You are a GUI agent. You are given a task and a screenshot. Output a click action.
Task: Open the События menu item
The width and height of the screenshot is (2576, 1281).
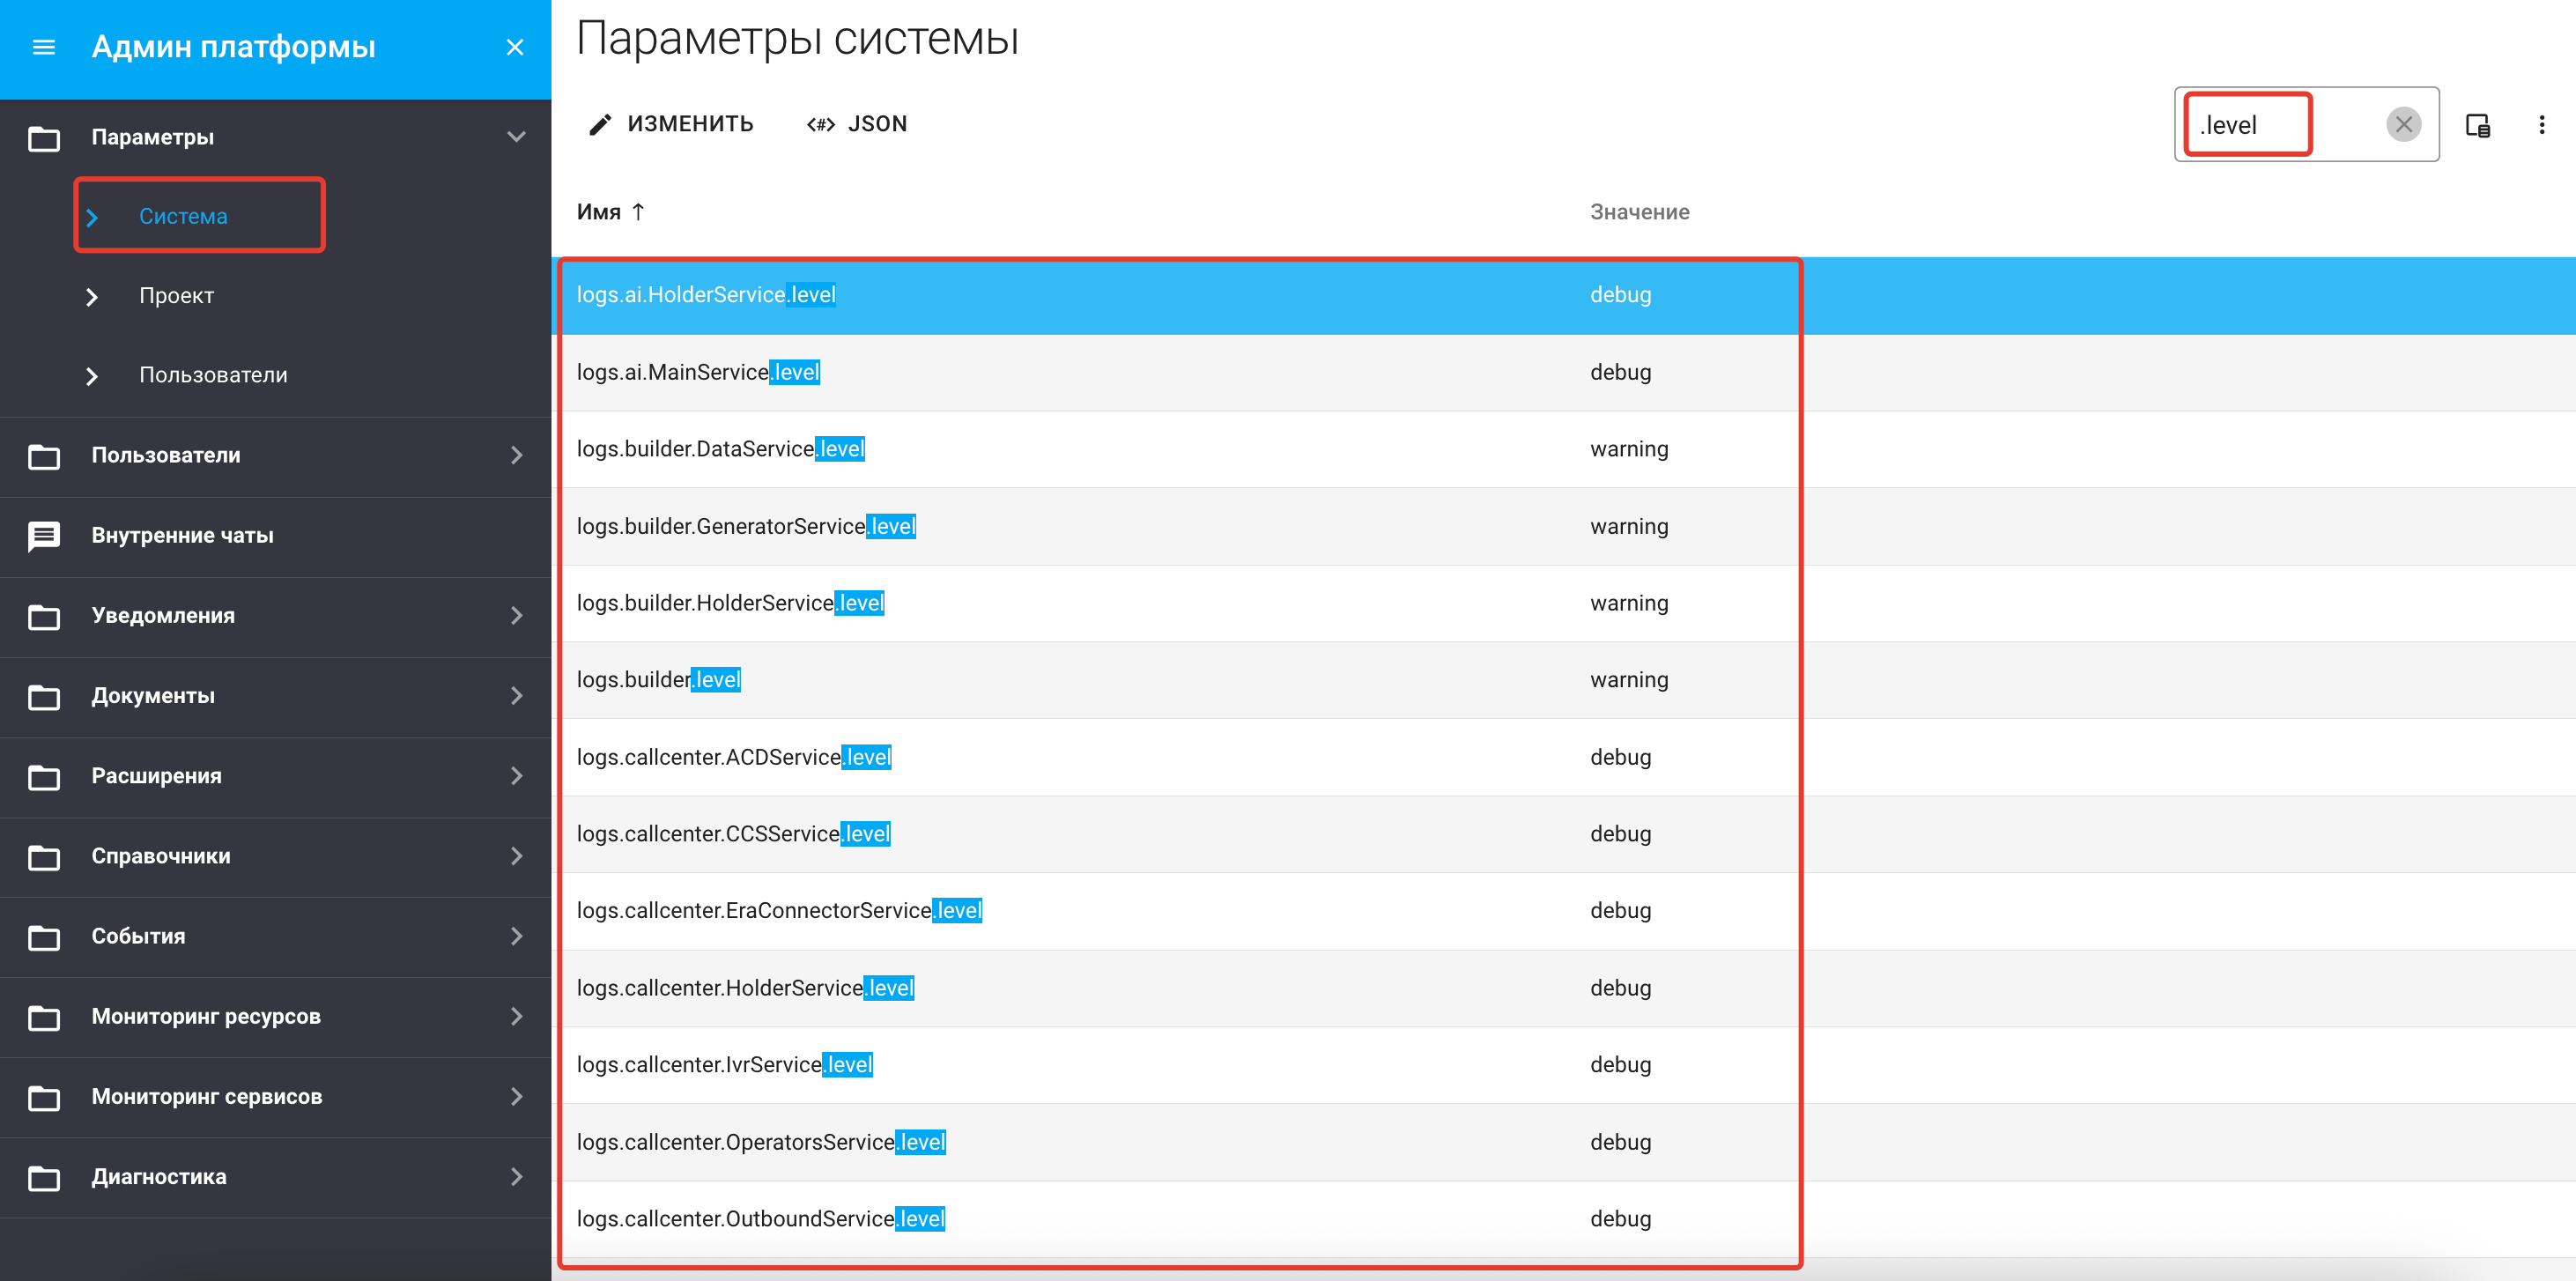pyautogui.click(x=138, y=936)
